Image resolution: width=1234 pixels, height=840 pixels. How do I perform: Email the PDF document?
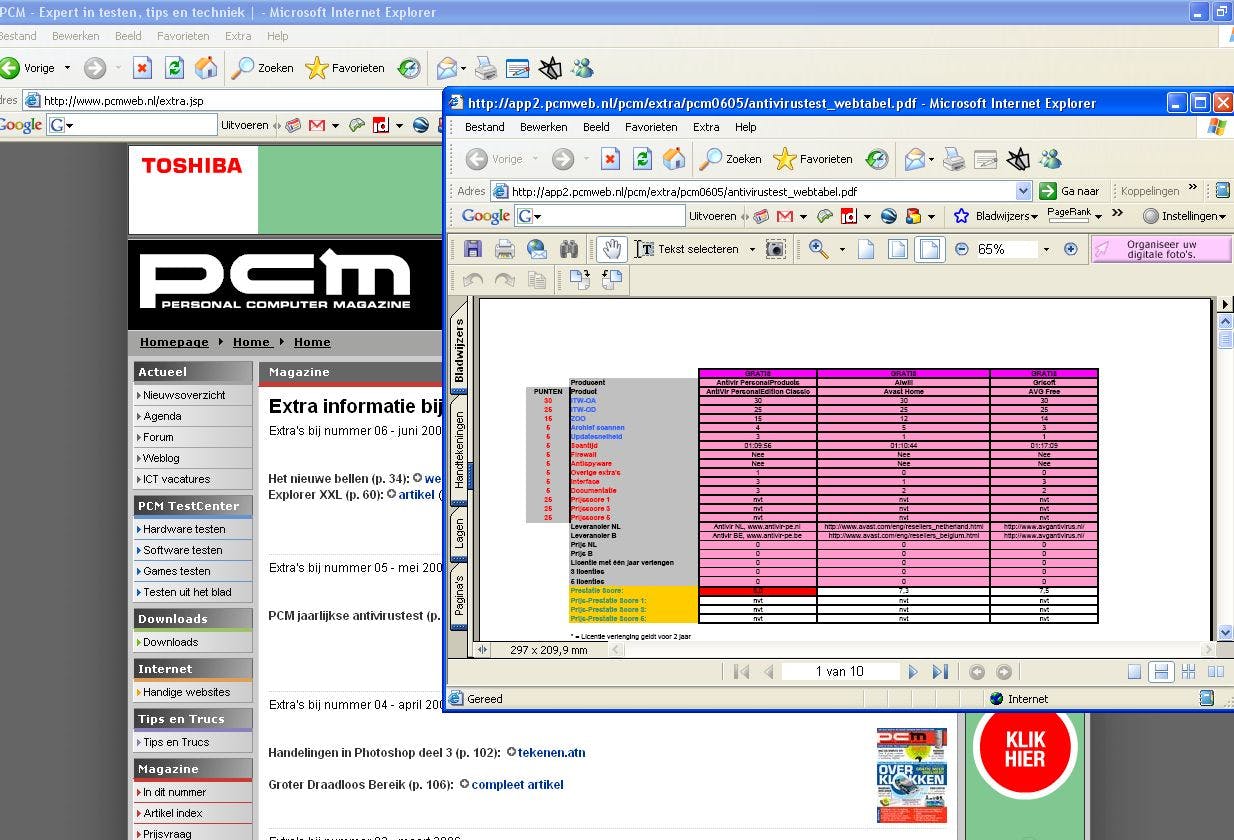click(536, 249)
